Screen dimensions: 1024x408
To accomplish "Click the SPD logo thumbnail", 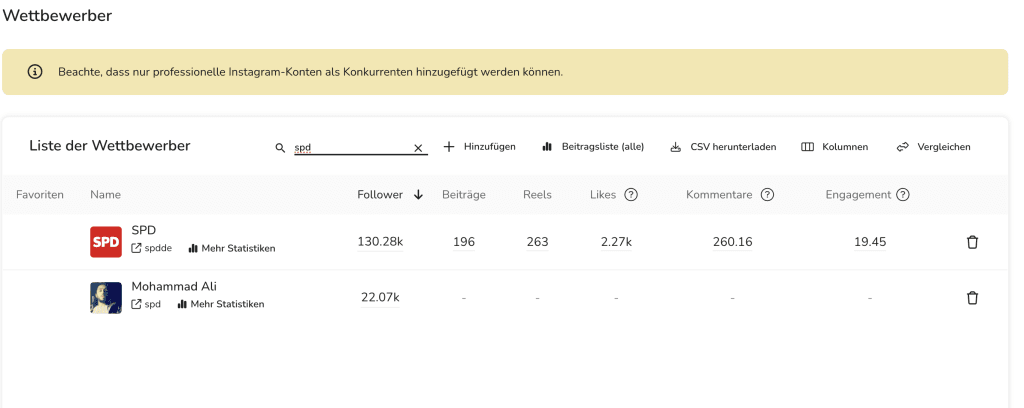I will pos(106,242).
